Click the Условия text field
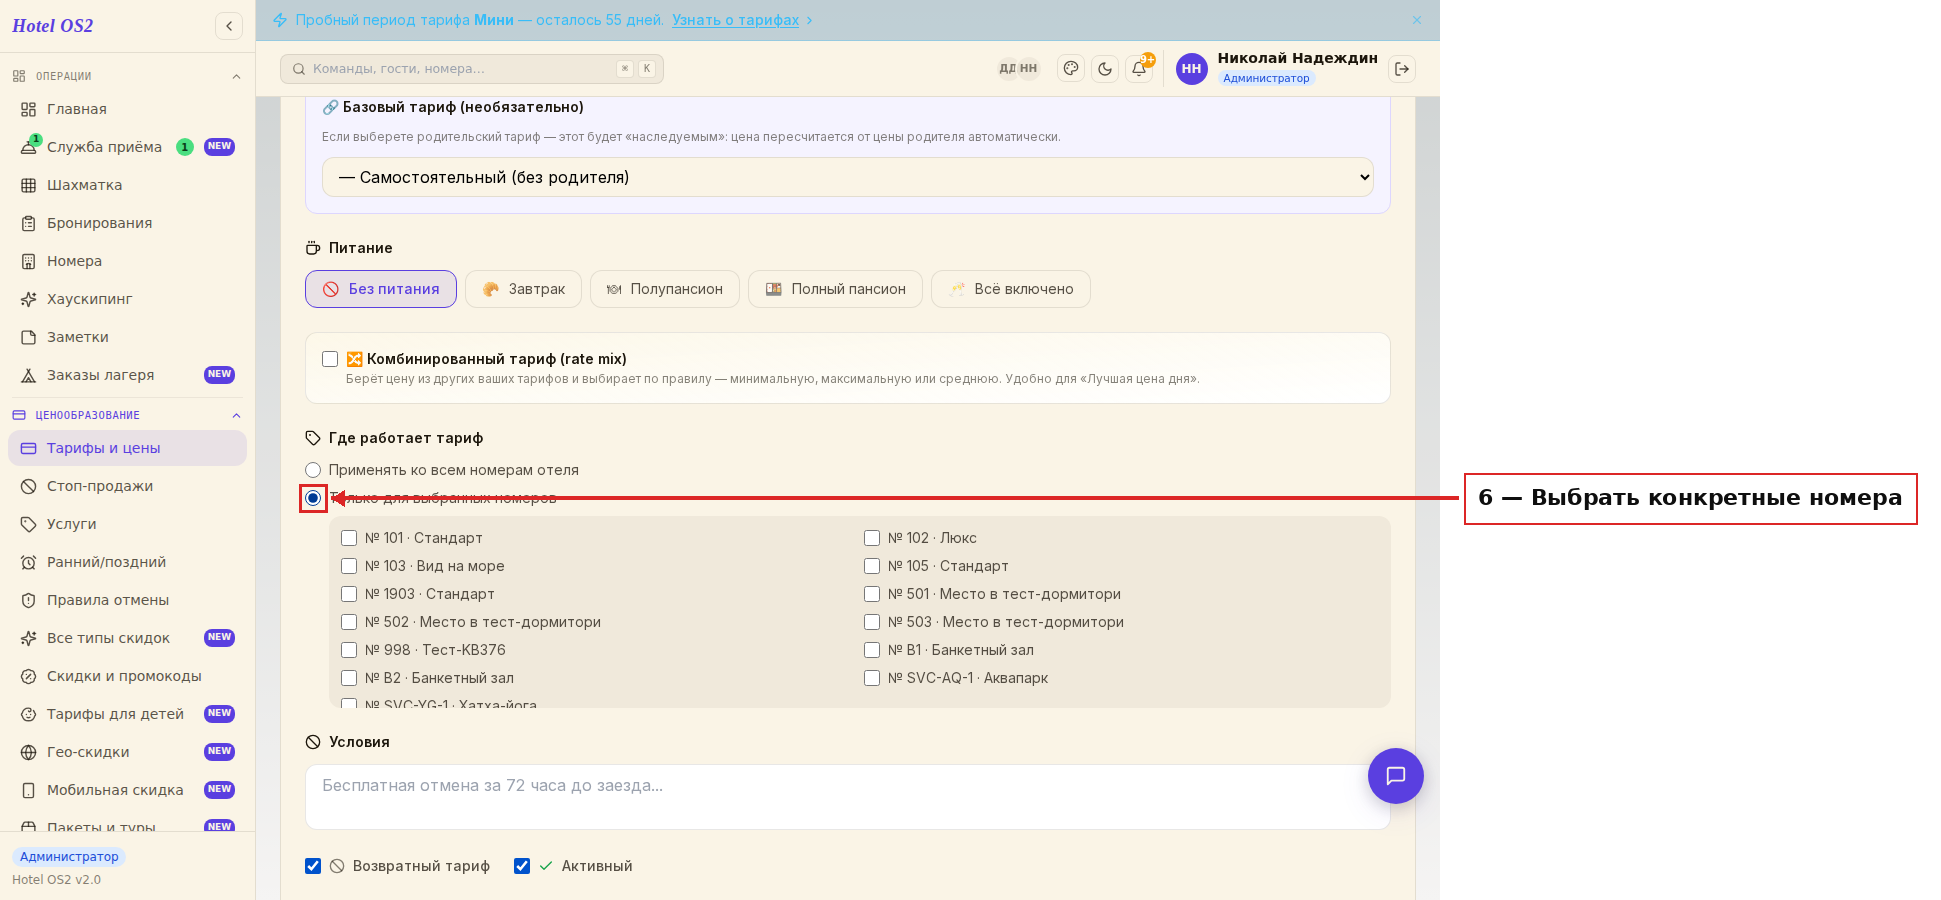This screenshot has width=1941, height=900. coord(848,797)
